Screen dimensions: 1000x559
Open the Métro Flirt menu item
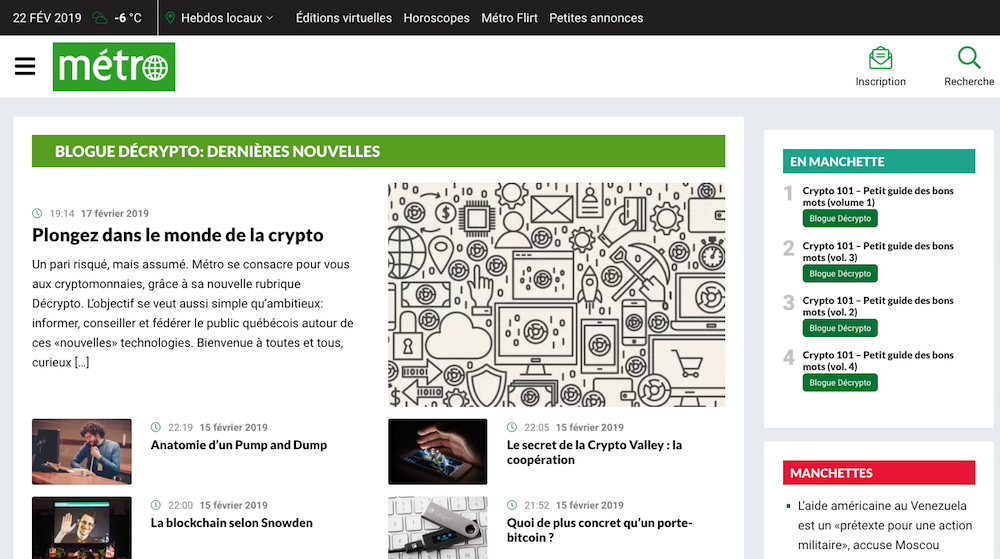510,18
